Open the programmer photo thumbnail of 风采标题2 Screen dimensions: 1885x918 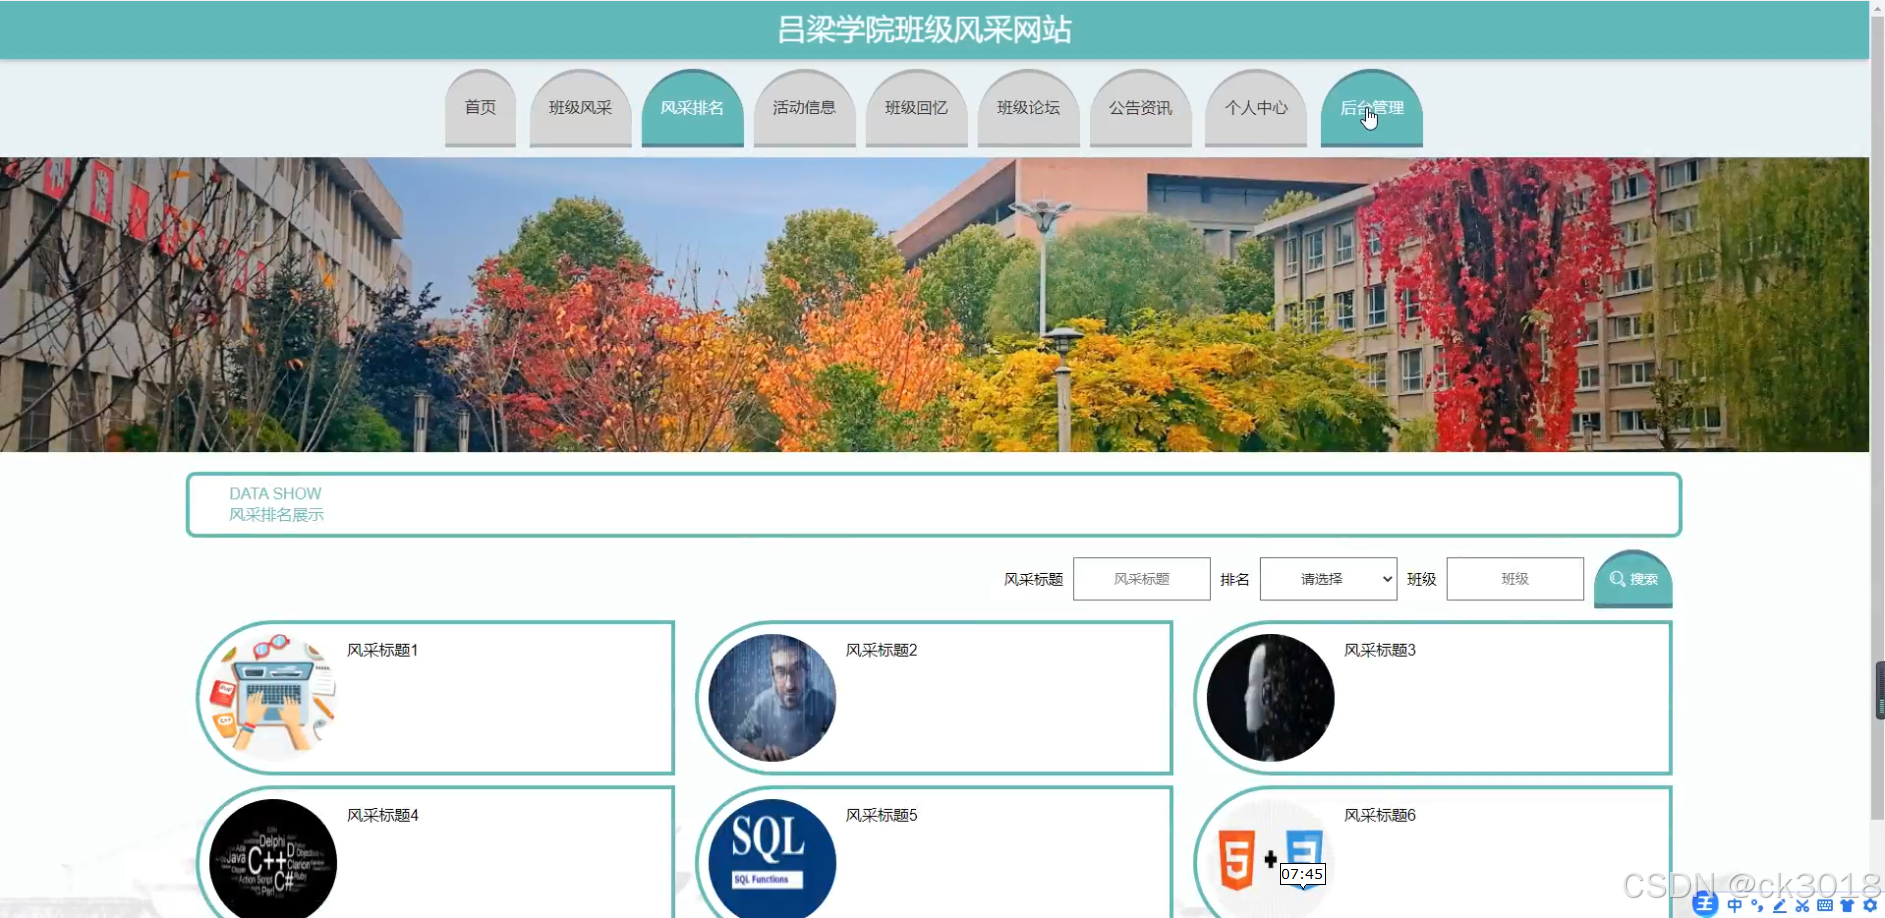[772, 698]
